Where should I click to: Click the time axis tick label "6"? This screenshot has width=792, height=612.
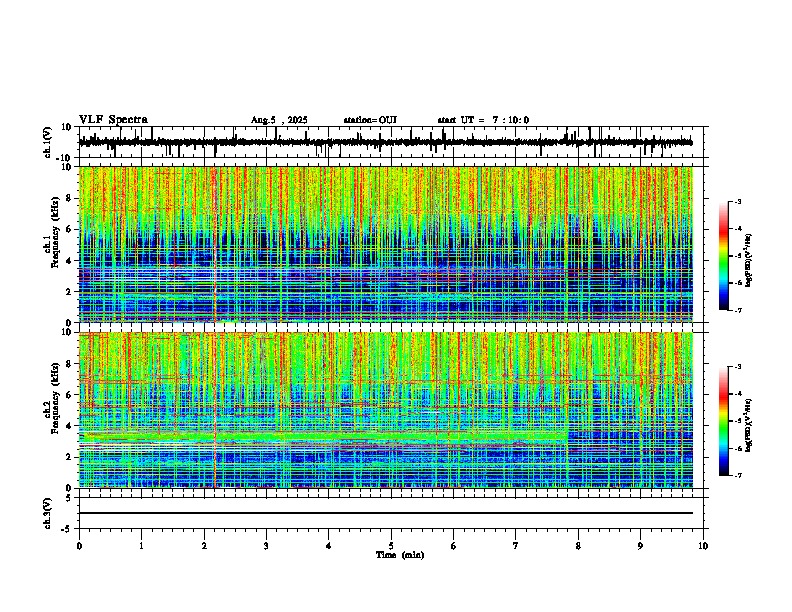pos(454,546)
